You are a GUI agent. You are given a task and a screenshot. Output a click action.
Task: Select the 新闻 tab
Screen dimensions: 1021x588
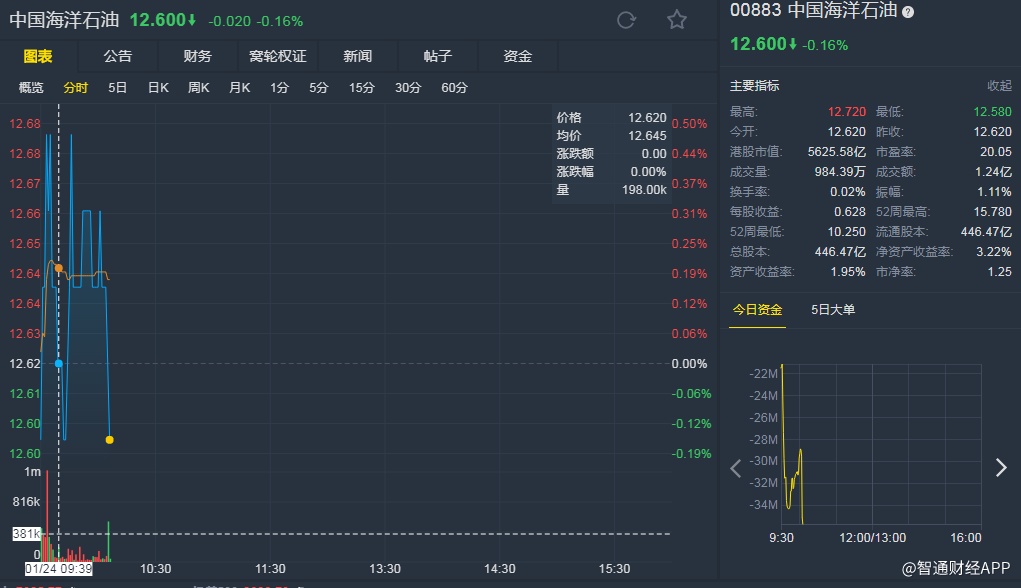[357, 56]
